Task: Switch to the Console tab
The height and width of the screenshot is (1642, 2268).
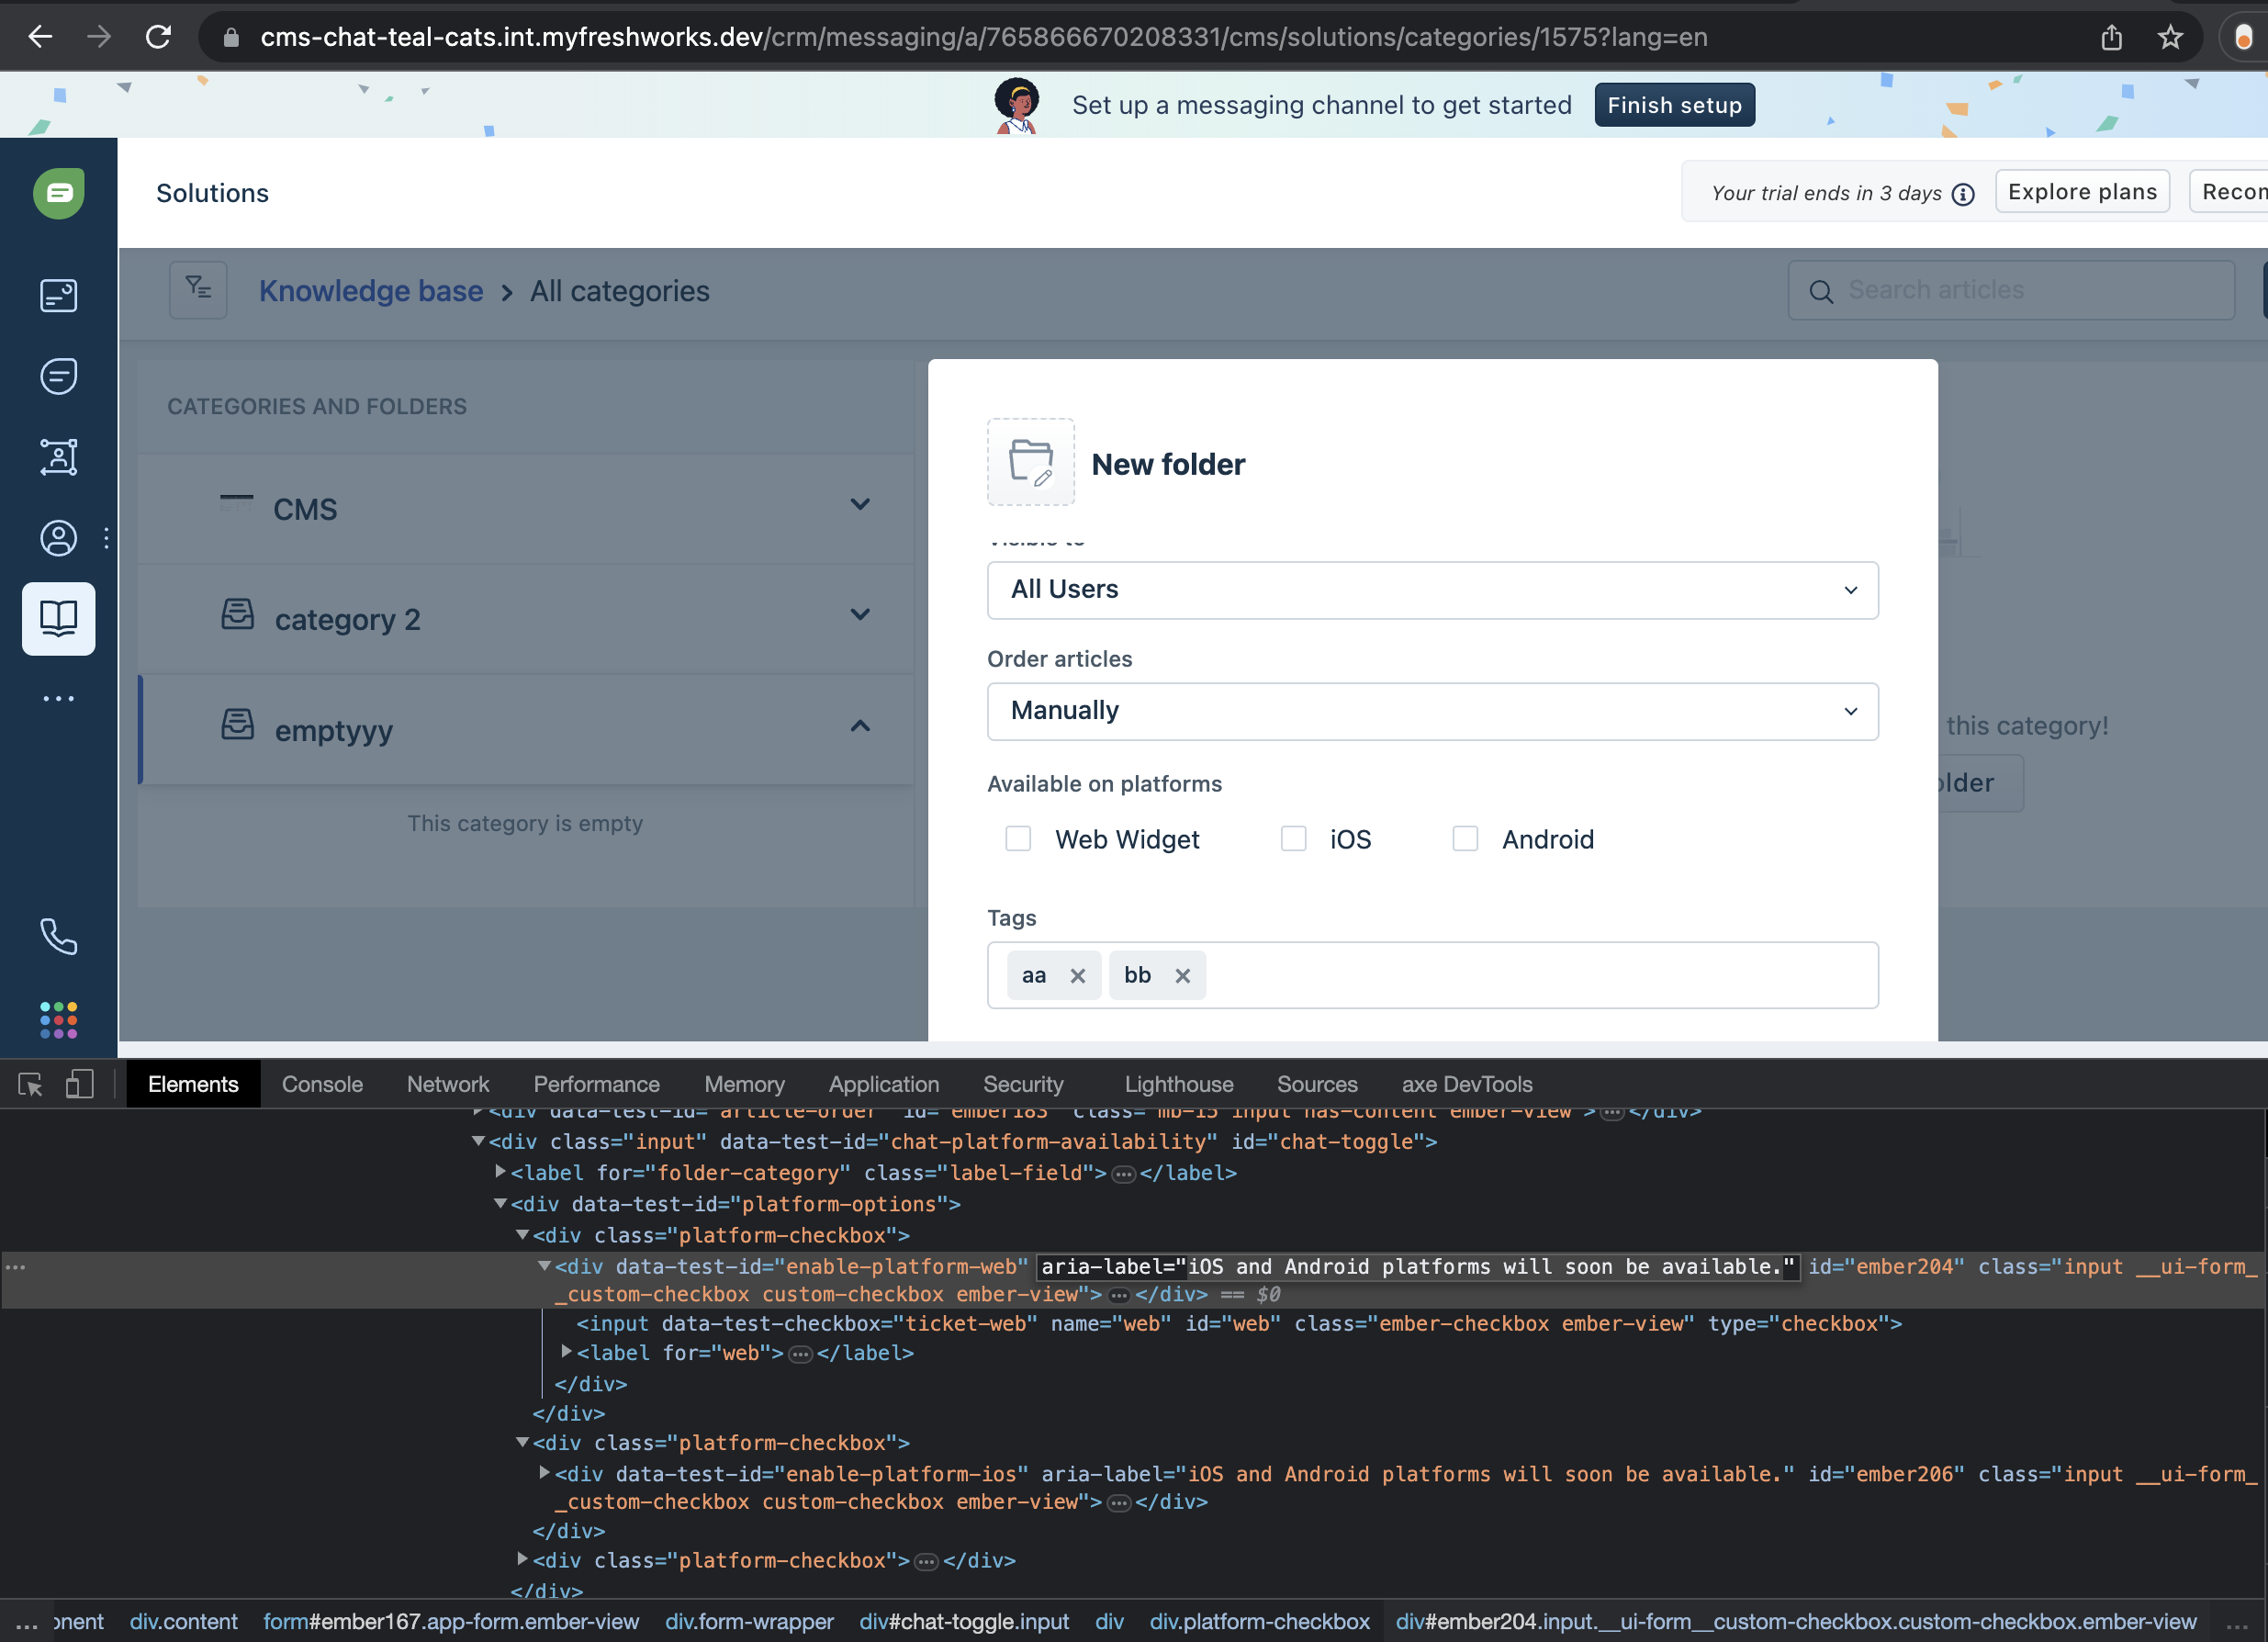Action: (322, 1084)
